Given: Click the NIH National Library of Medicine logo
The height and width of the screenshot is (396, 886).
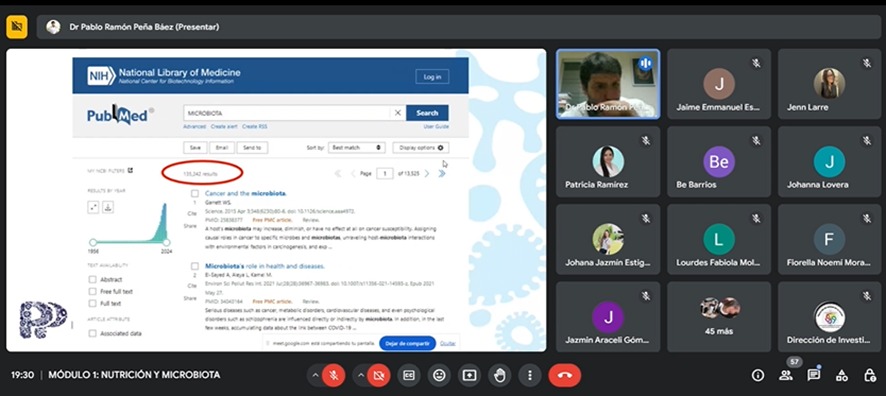Looking at the screenshot, I should 164,76.
